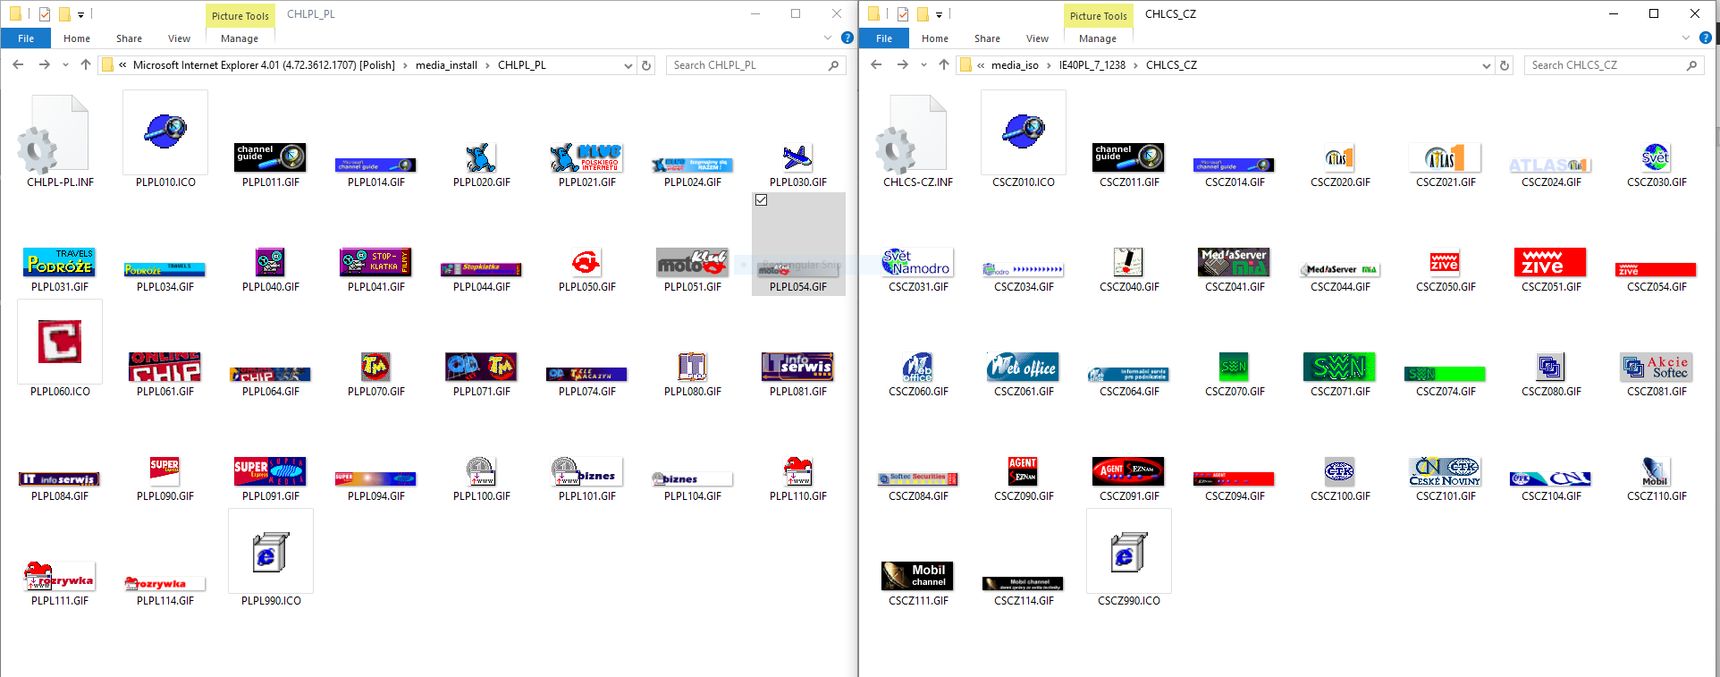The height and width of the screenshot is (677, 1720).
Task: Select PLPL020.GIF thumbnail
Action: click(x=481, y=157)
